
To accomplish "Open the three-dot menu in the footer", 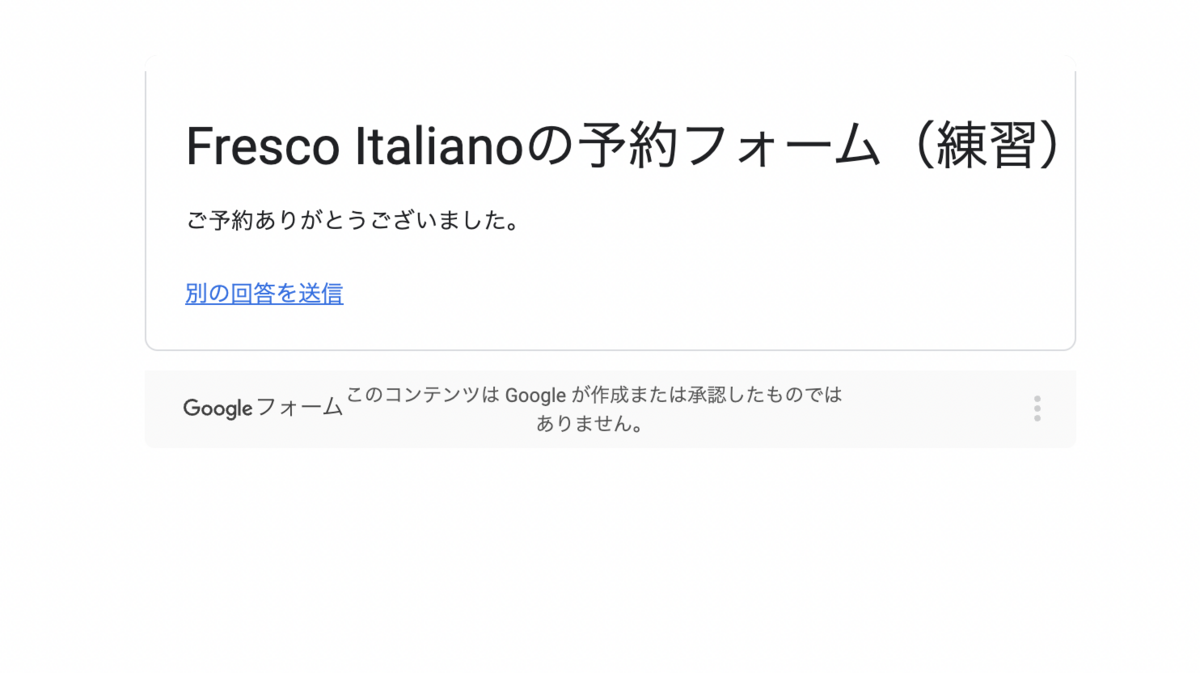I will point(1037,408).
